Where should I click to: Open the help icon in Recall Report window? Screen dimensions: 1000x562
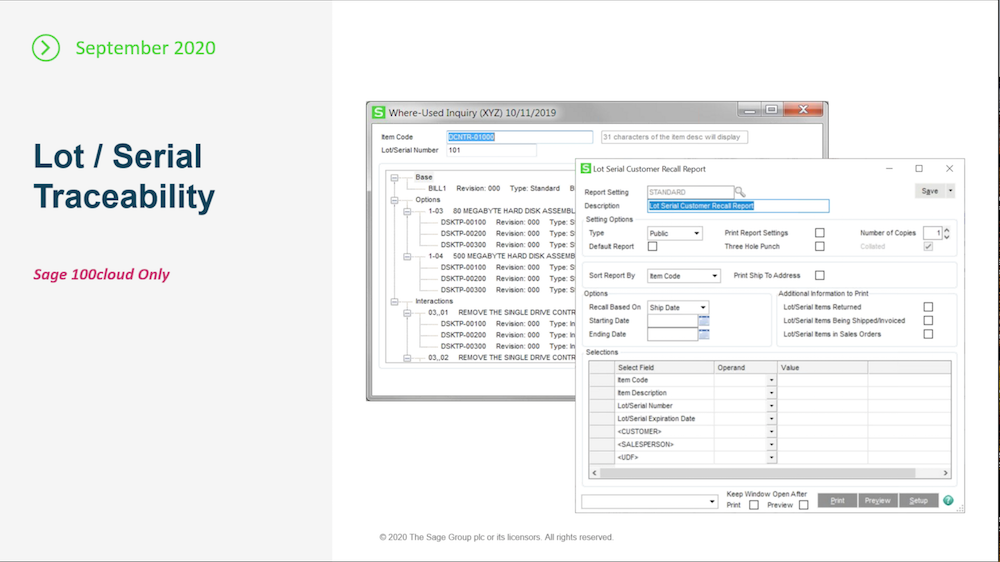948,501
